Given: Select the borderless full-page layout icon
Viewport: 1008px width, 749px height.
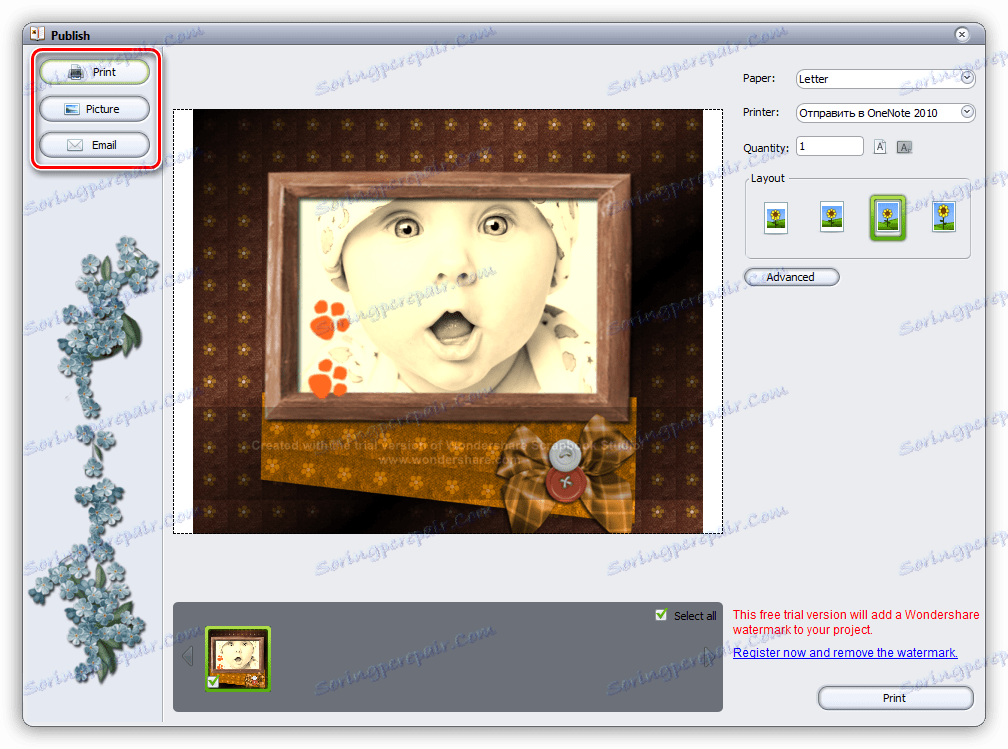Looking at the screenshot, I should 943,216.
